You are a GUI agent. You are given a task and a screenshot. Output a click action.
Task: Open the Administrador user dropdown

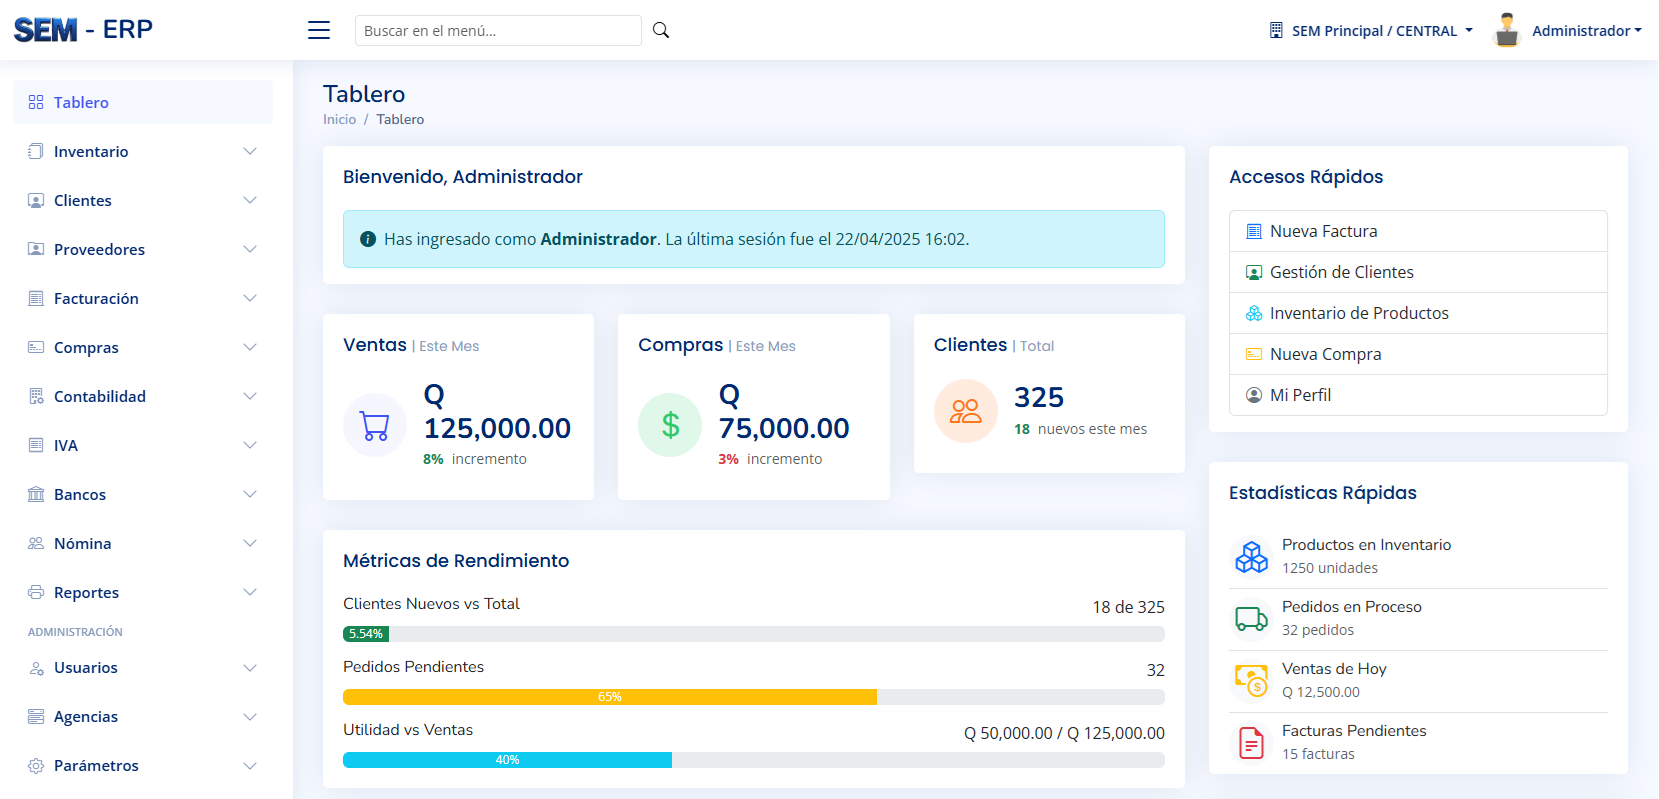point(1586,31)
